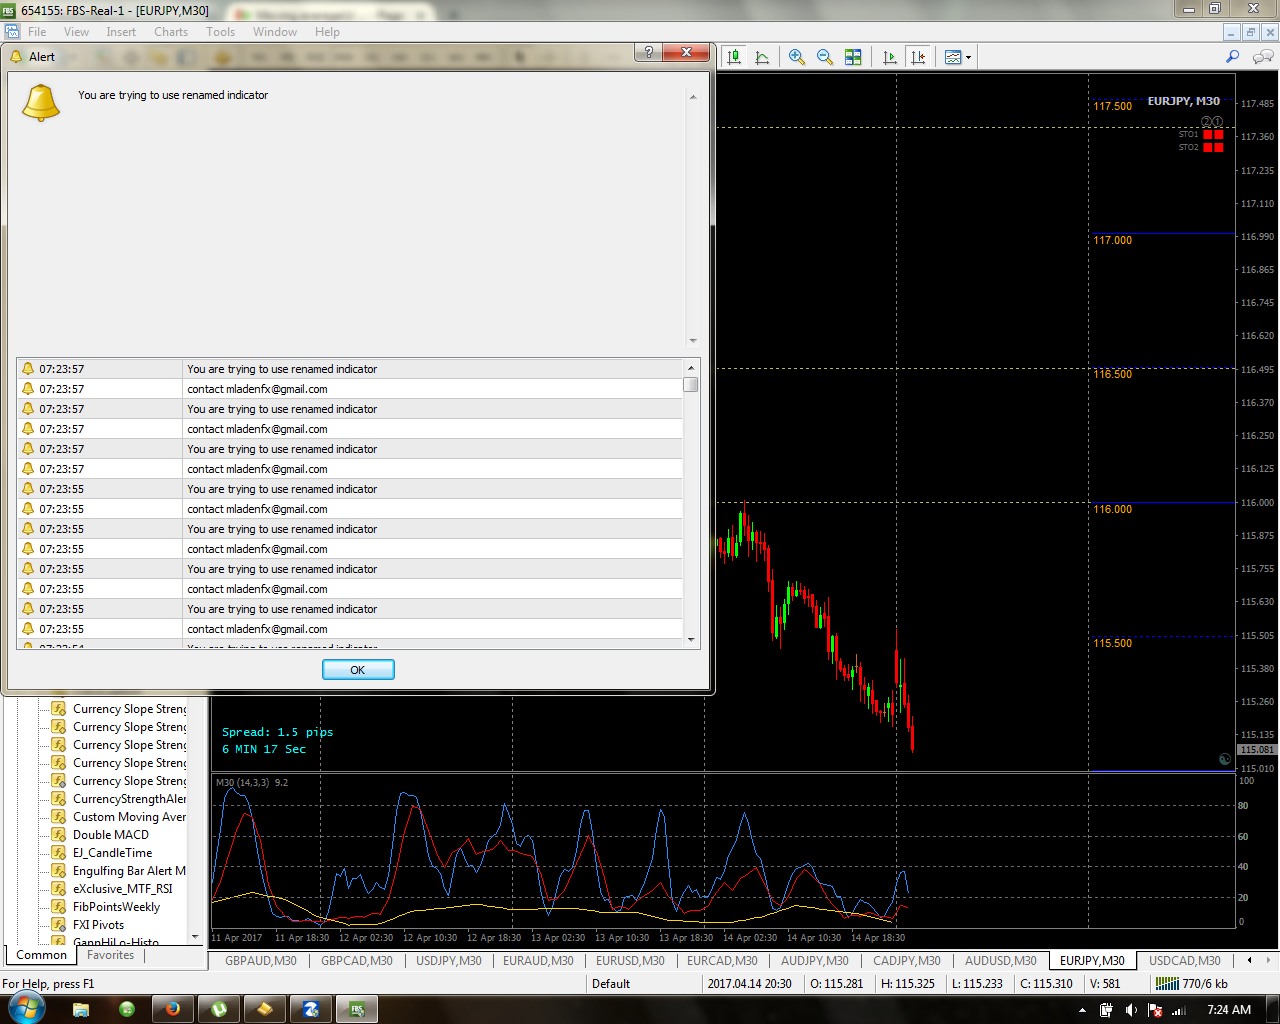Select Double MACD indicator in Navigator
Screen dimensions: 1280x1024
[x=110, y=835]
